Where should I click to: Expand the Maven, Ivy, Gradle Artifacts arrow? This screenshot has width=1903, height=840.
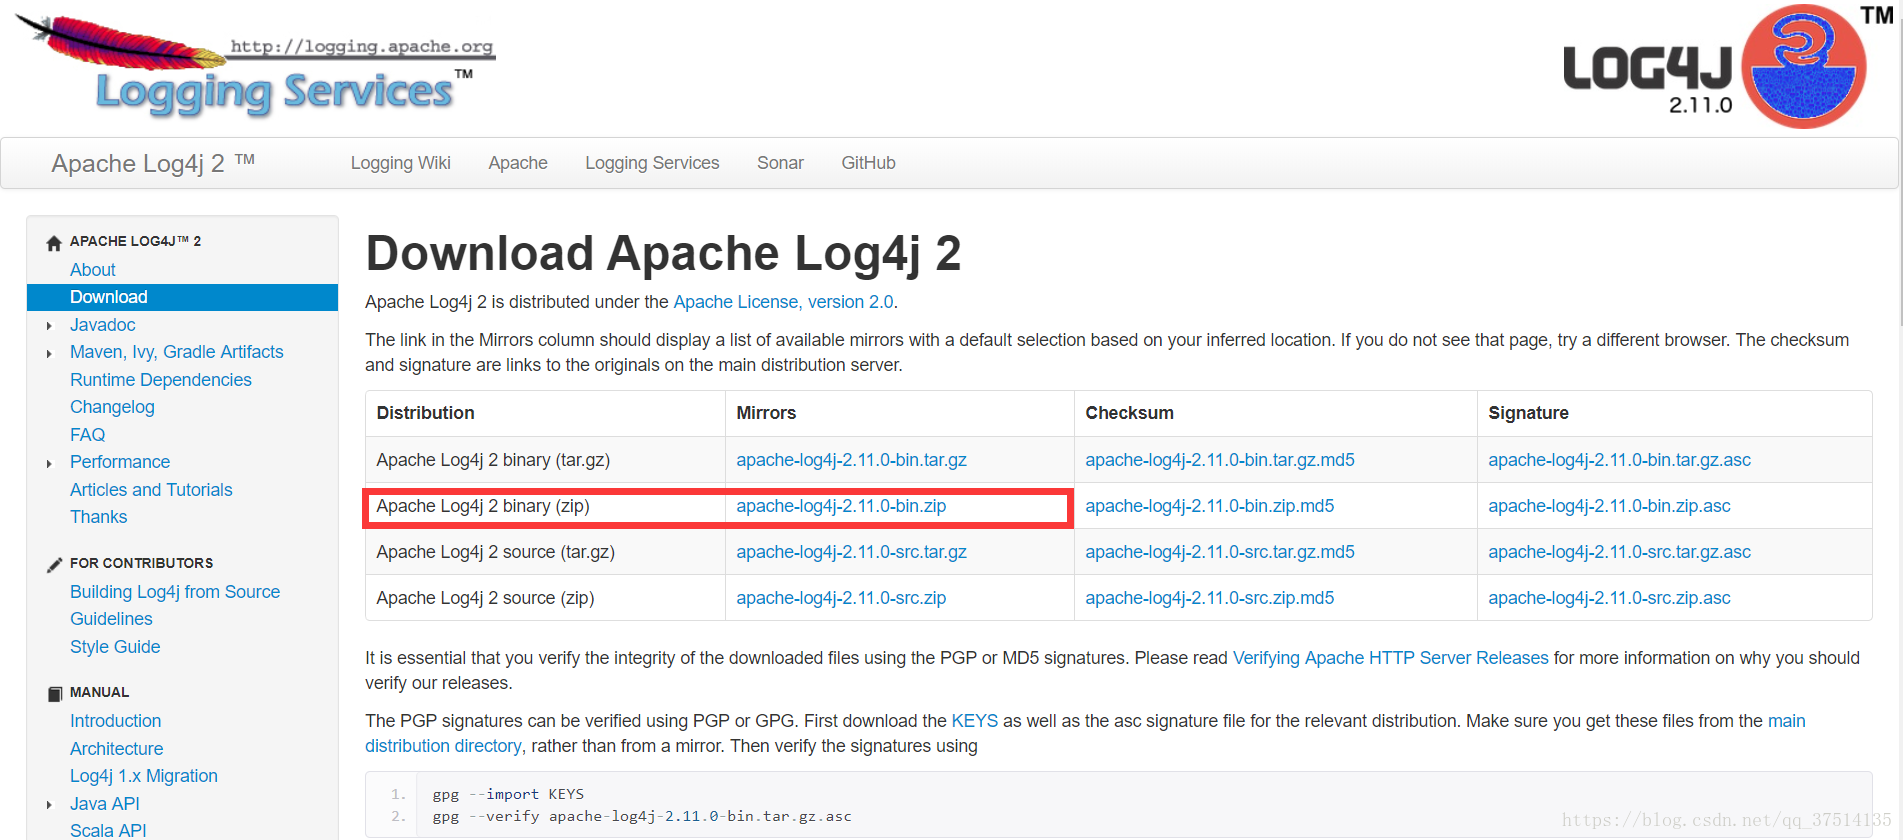click(49, 353)
